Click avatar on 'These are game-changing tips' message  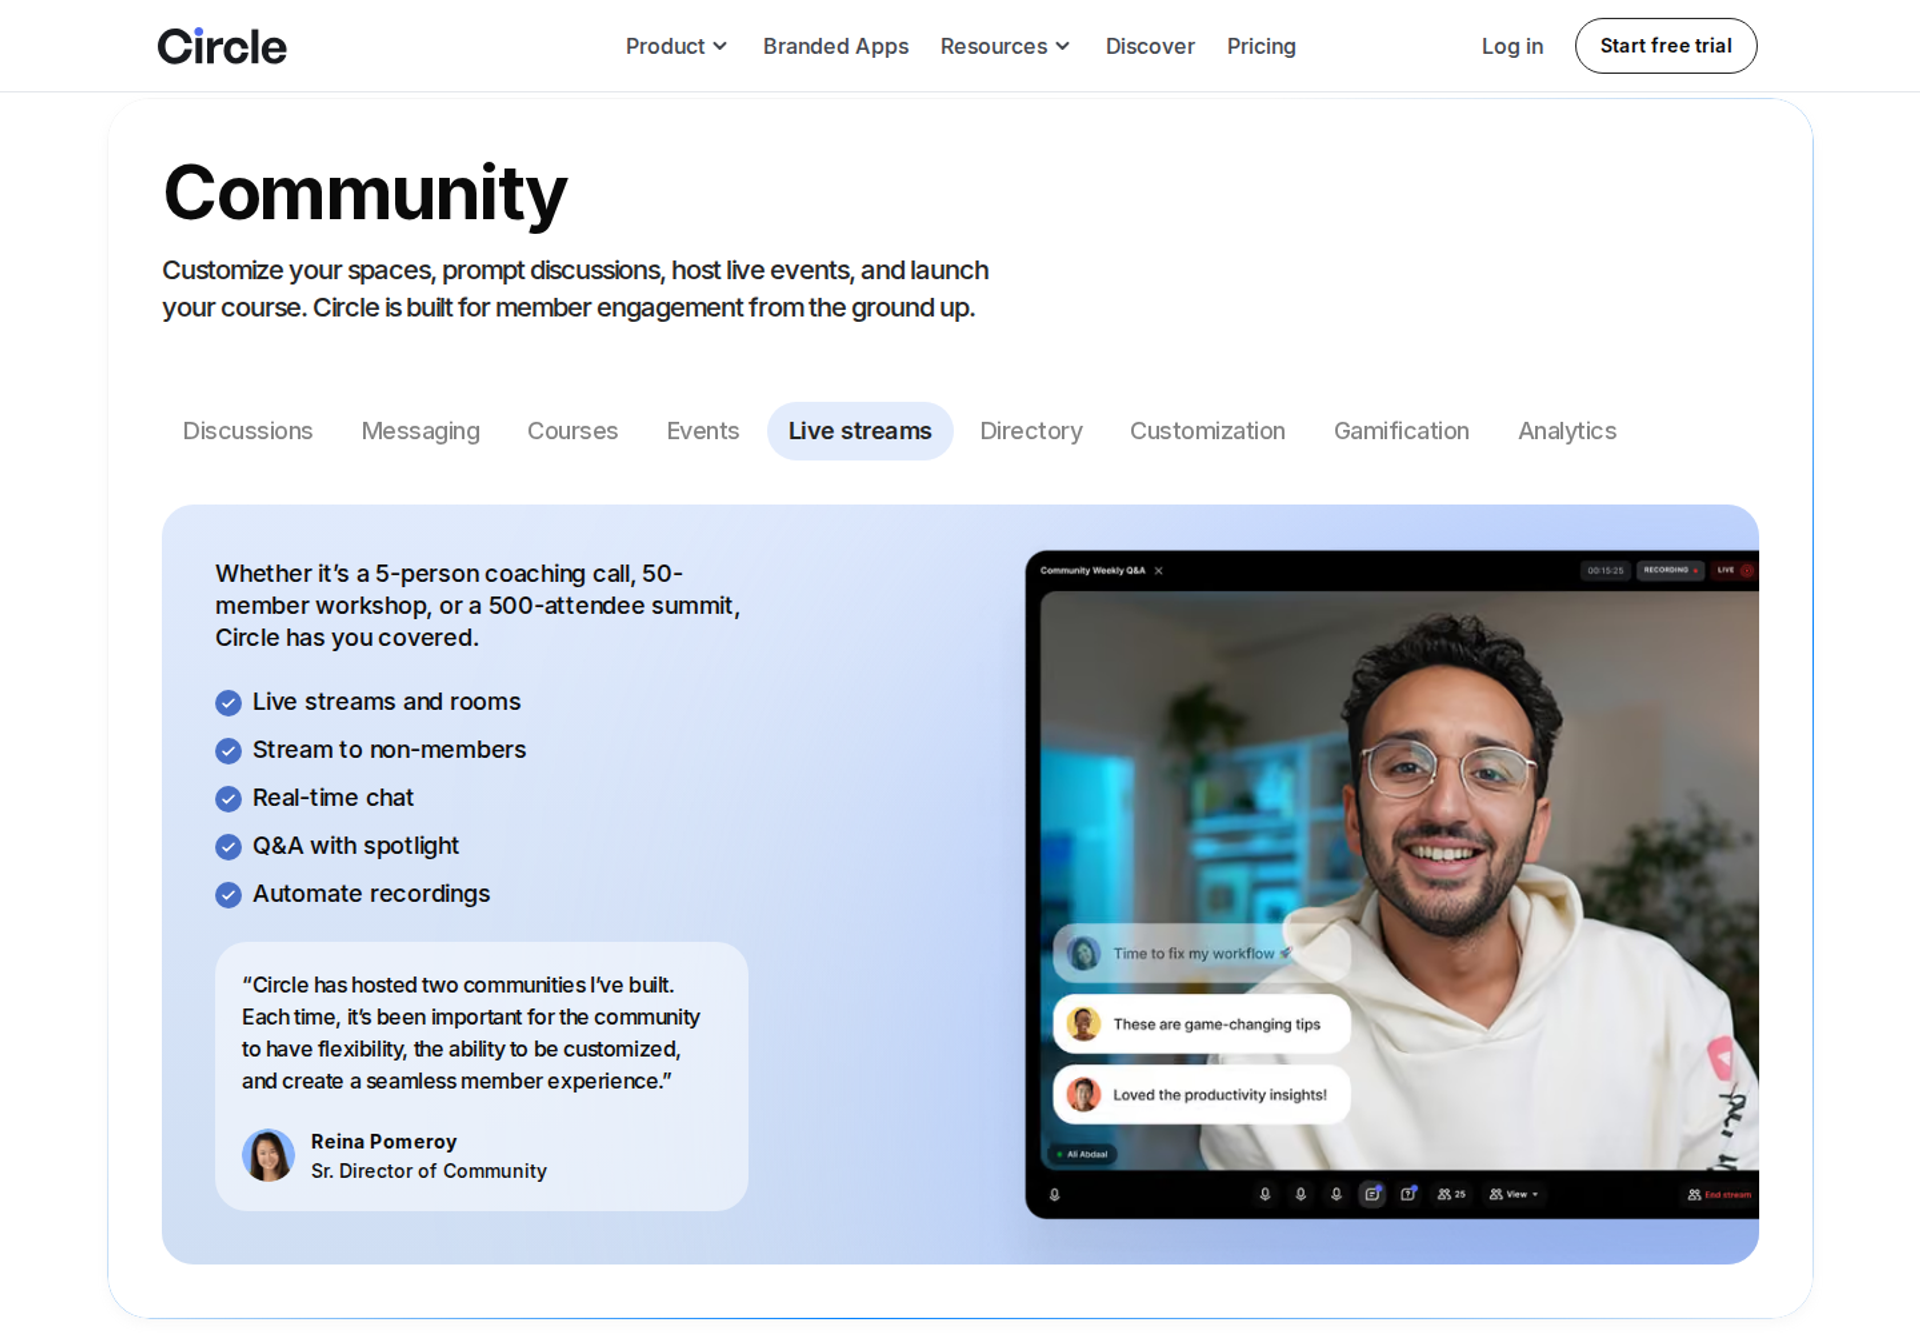pos(1083,1024)
